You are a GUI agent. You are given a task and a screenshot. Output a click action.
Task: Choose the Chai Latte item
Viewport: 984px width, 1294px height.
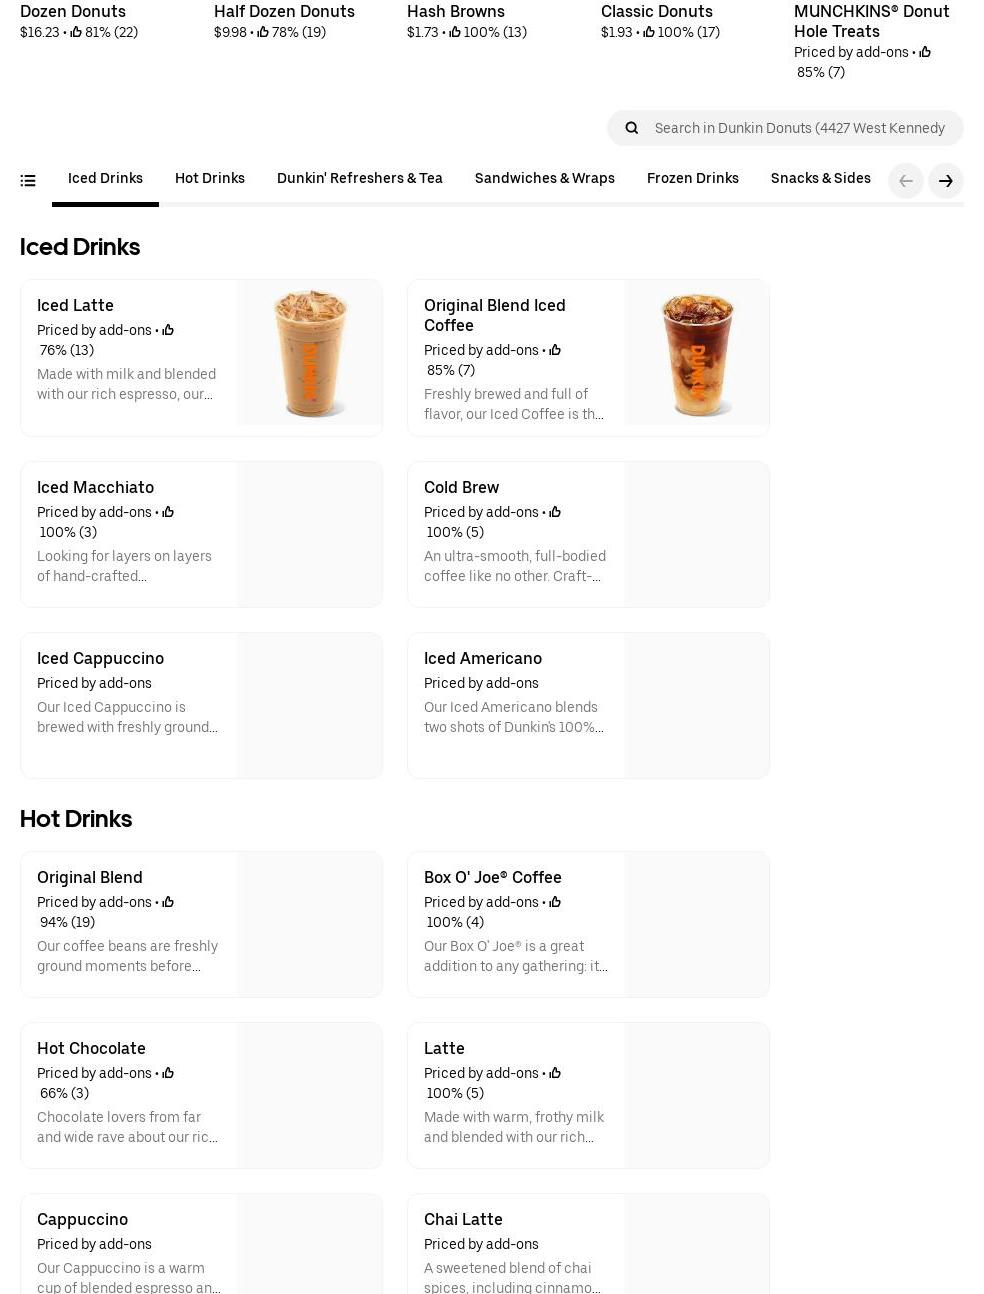[588, 1243]
